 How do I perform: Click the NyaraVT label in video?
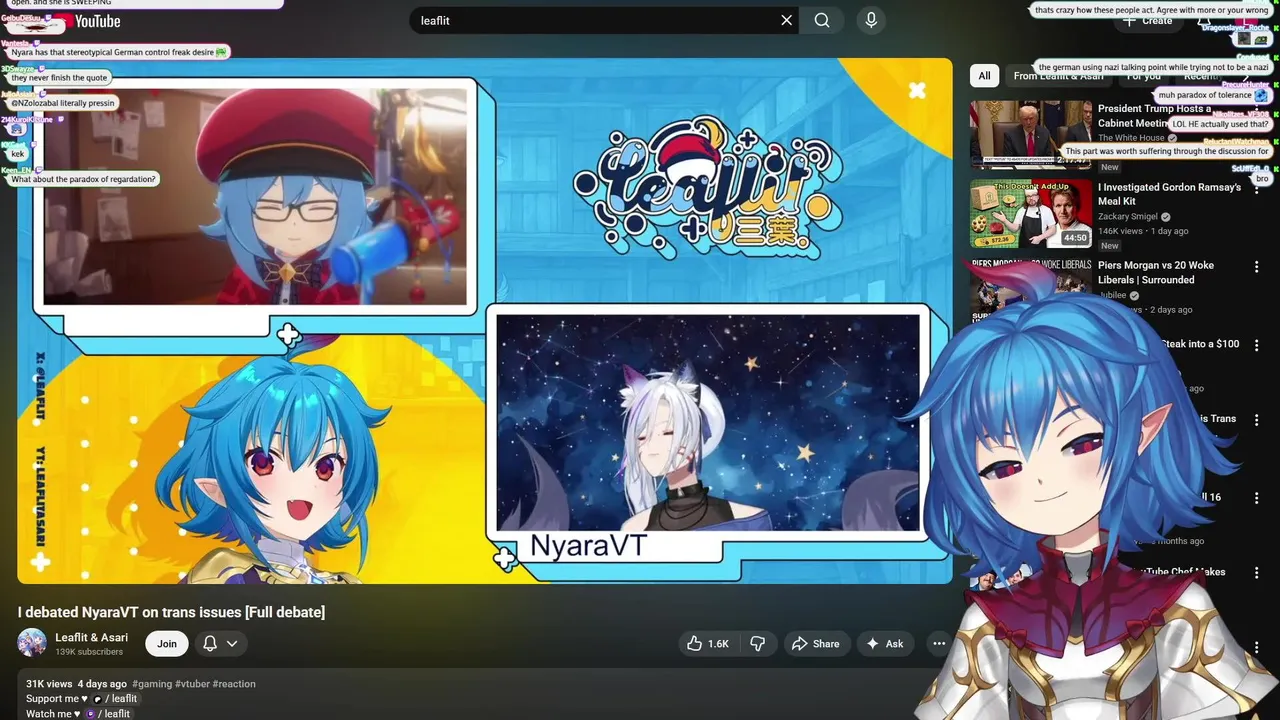click(x=588, y=546)
